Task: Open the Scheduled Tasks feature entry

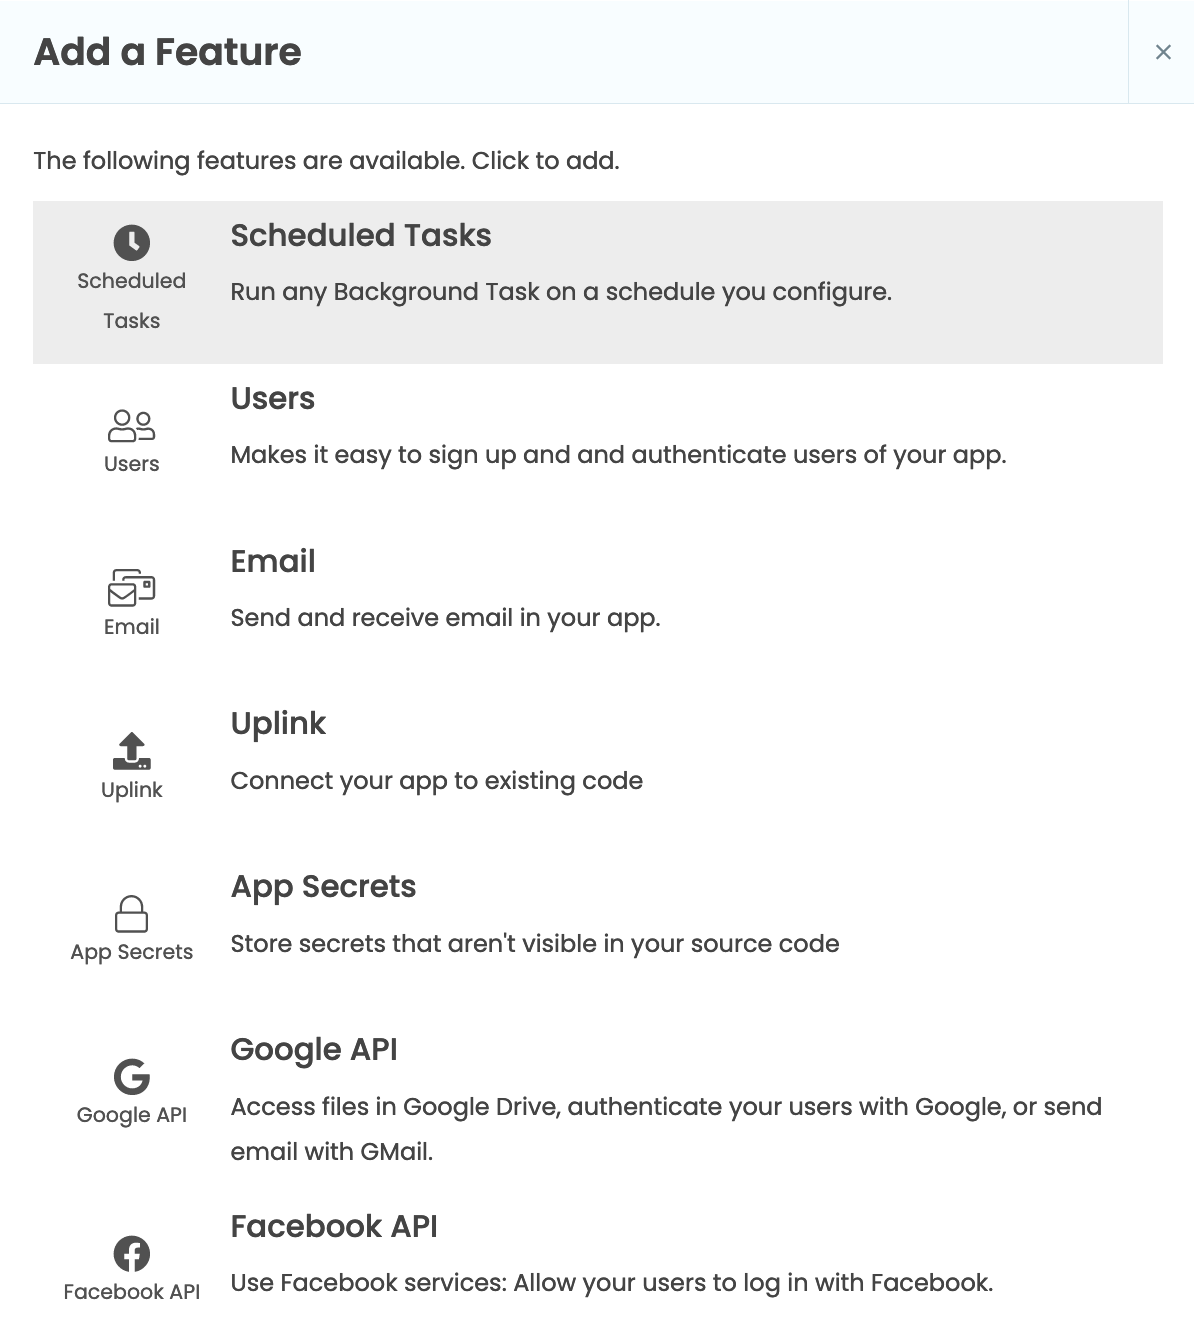Action: 600,282
